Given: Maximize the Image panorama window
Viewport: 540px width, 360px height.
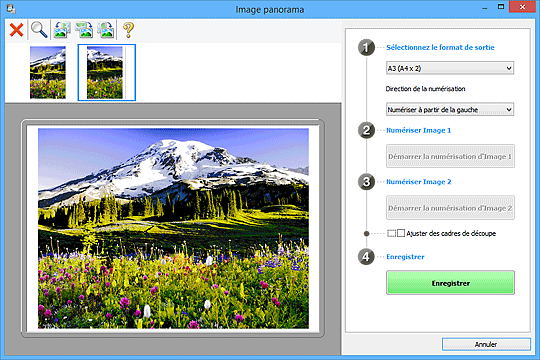Looking at the screenshot, I should (501, 7).
